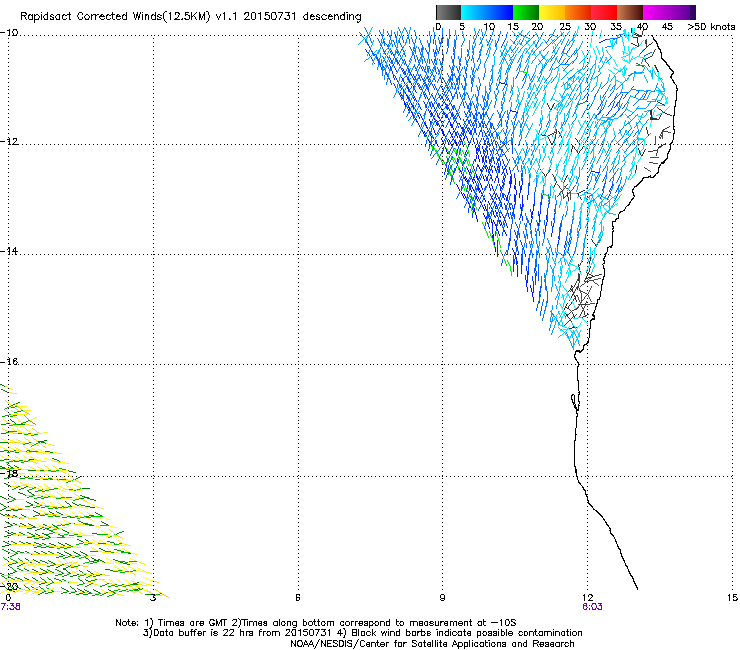The height and width of the screenshot is (650, 740).
Task: Click the magenta 40-45 knots color band
Action: (656, 12)
